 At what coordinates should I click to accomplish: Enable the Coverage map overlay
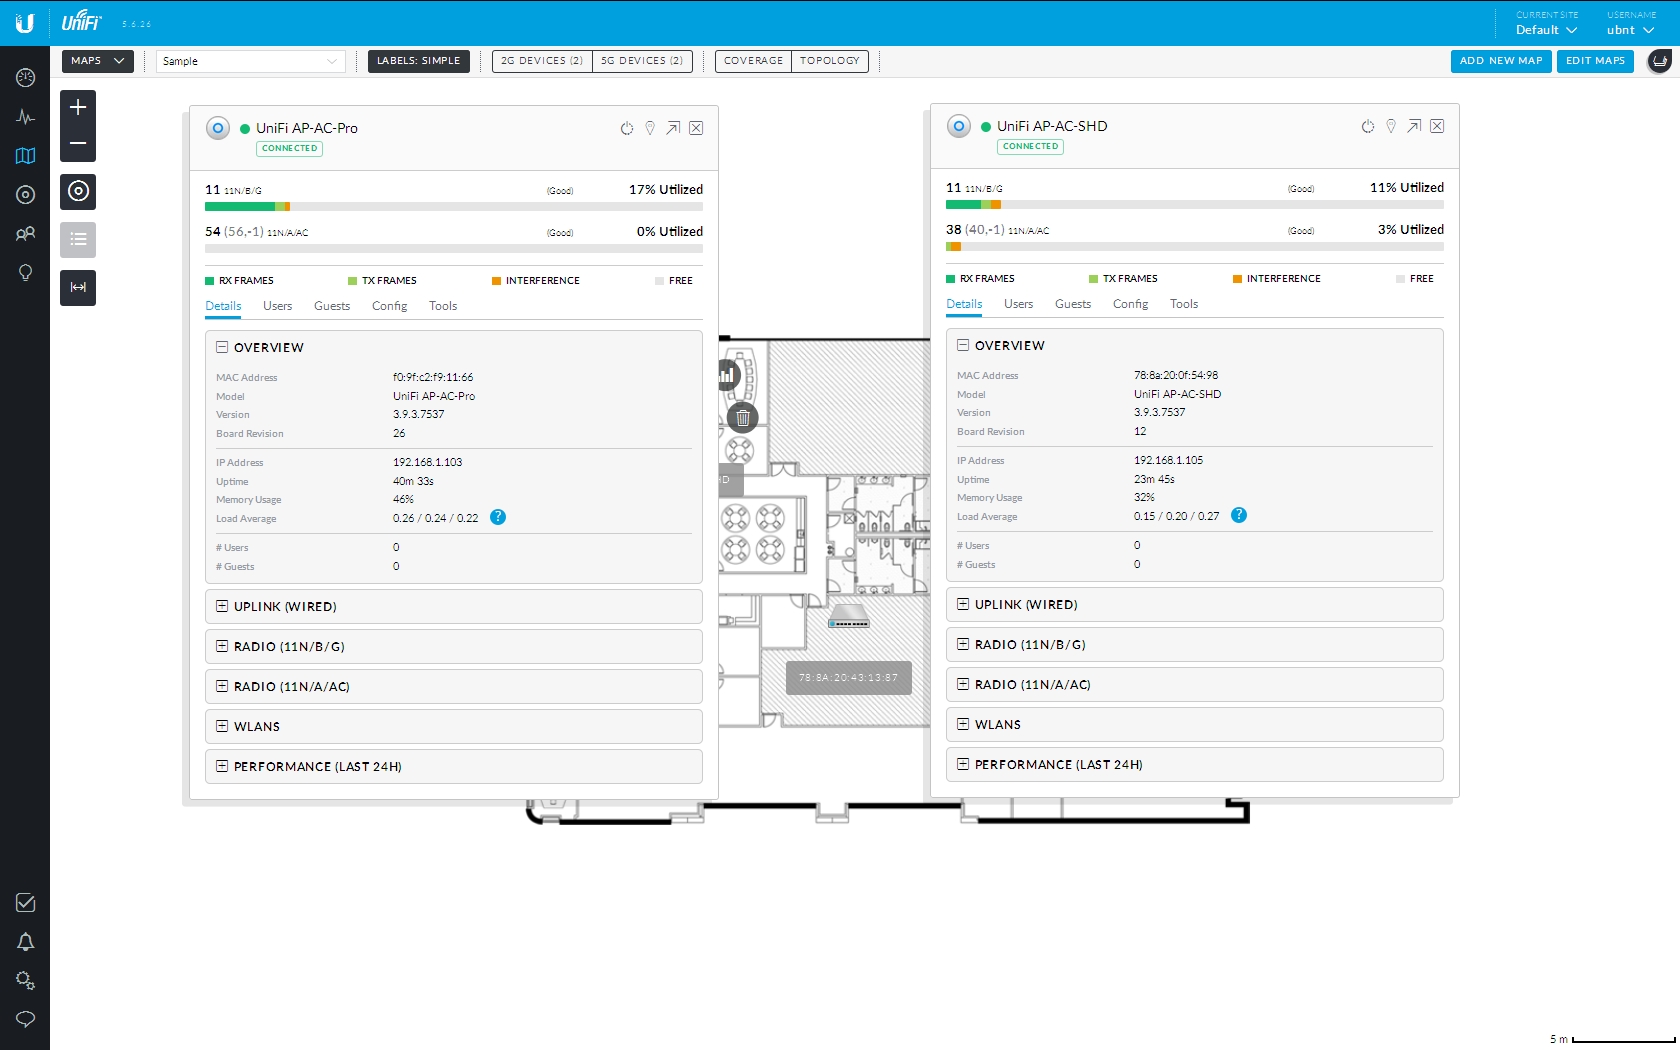pyautogui.click(x=753, y=61)
